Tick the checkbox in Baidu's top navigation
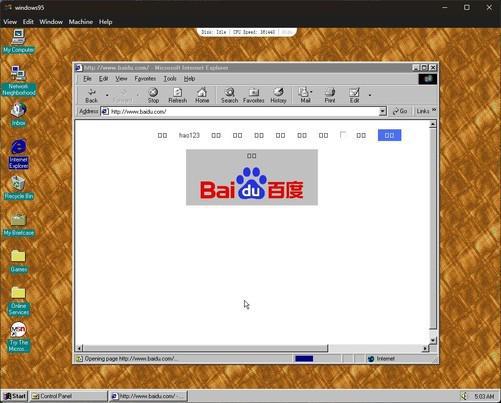This screenshot has height=403, width=501. [x=343, y=135]
